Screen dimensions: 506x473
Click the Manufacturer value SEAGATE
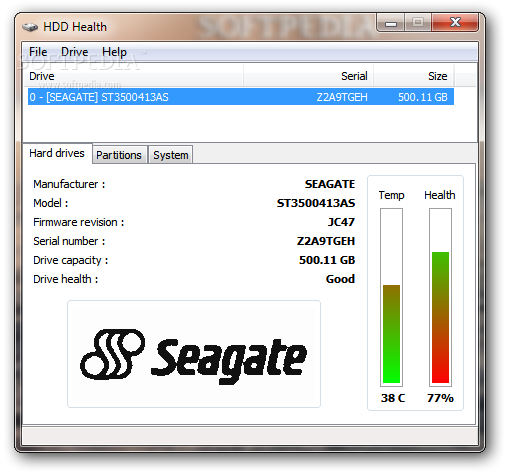[x=330, y=184]
